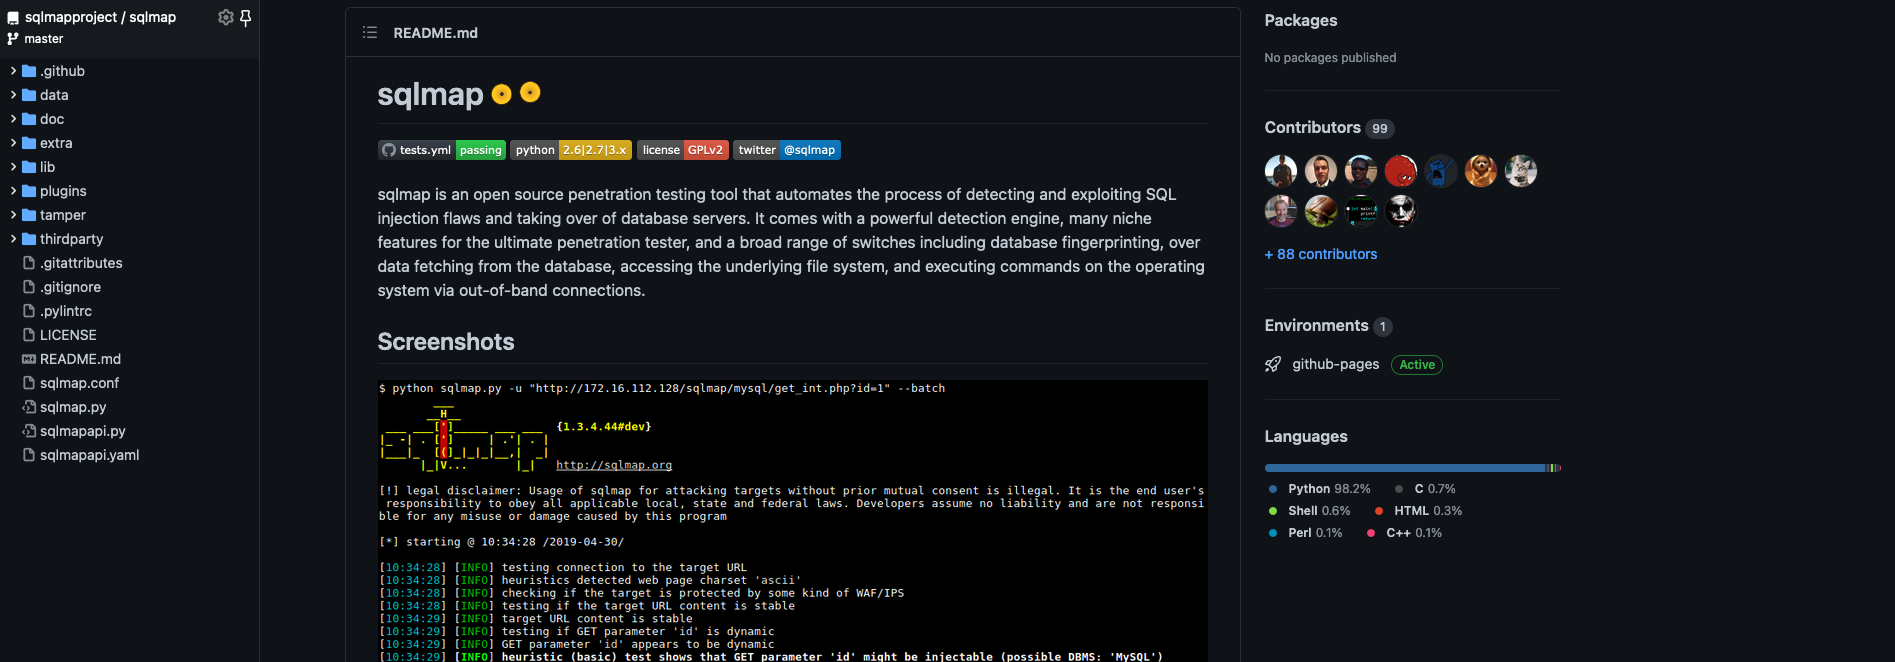
Task: Click the license GPLv2 badge
Action: [x=682, y=150]
